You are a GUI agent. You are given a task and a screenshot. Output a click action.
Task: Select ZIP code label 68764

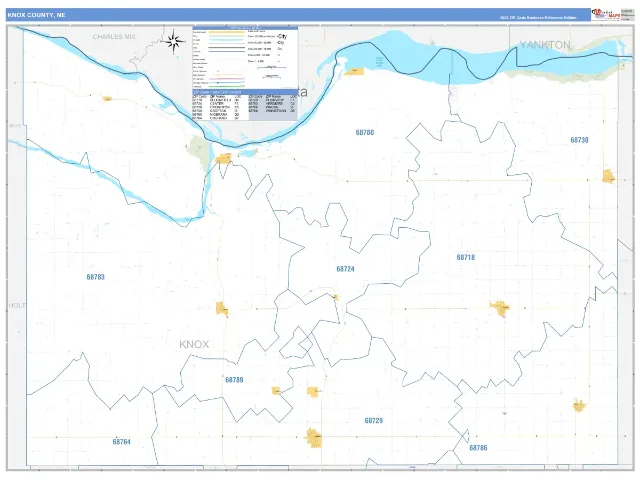[x=121, y=442]
